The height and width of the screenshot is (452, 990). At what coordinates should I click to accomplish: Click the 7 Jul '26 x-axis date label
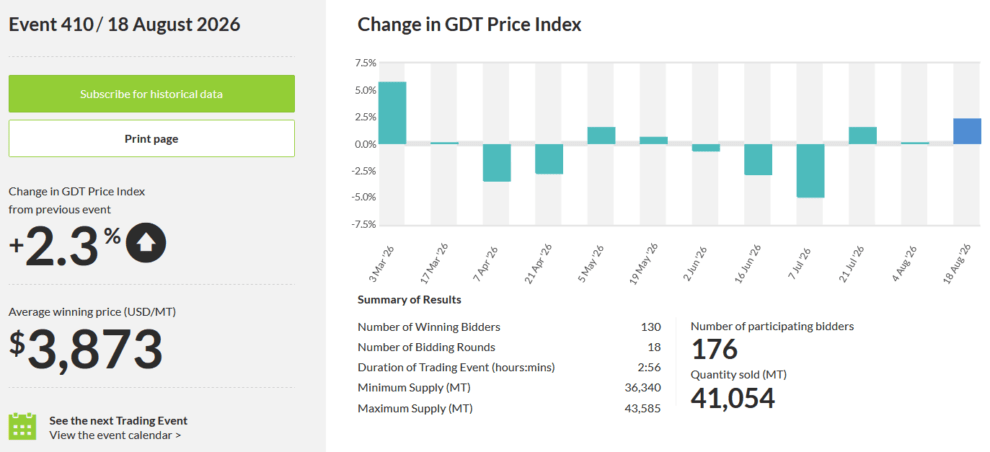(802, 266)
